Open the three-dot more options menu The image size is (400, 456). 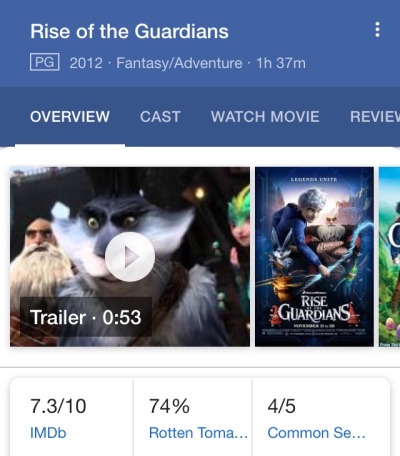pos(377,30)
